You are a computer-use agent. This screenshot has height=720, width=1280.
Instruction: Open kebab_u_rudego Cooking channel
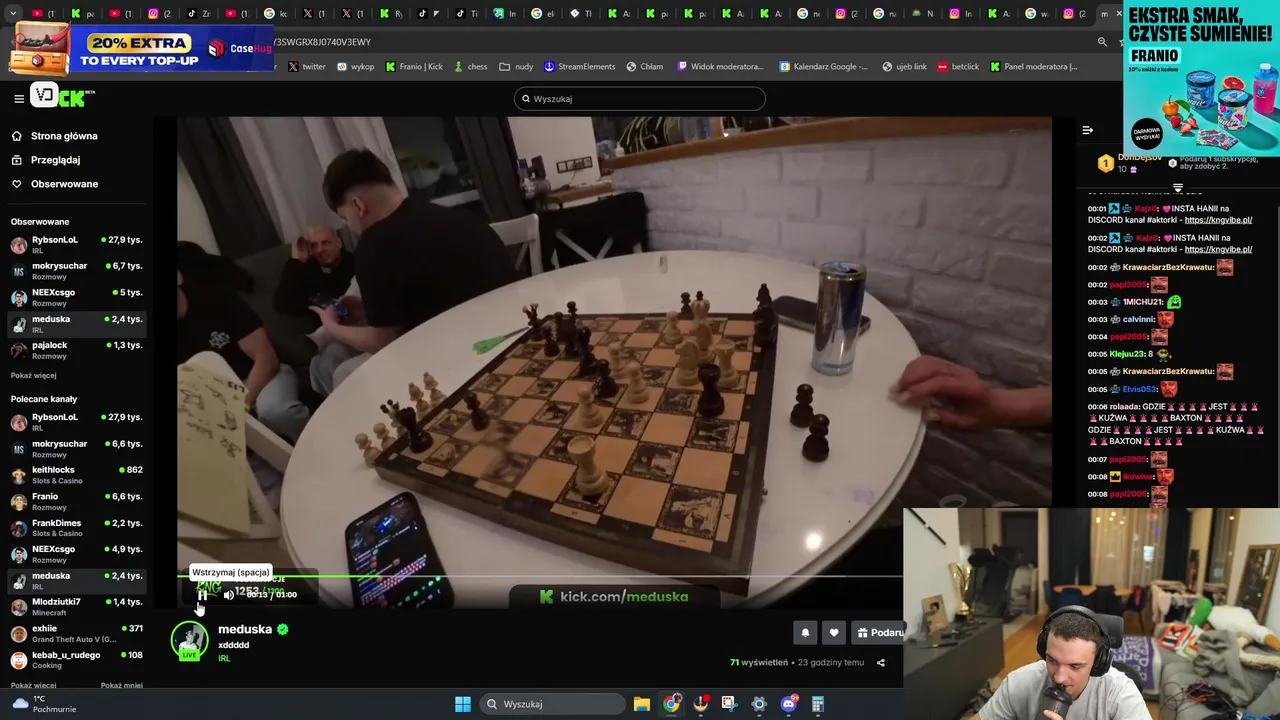click(76, 660)
